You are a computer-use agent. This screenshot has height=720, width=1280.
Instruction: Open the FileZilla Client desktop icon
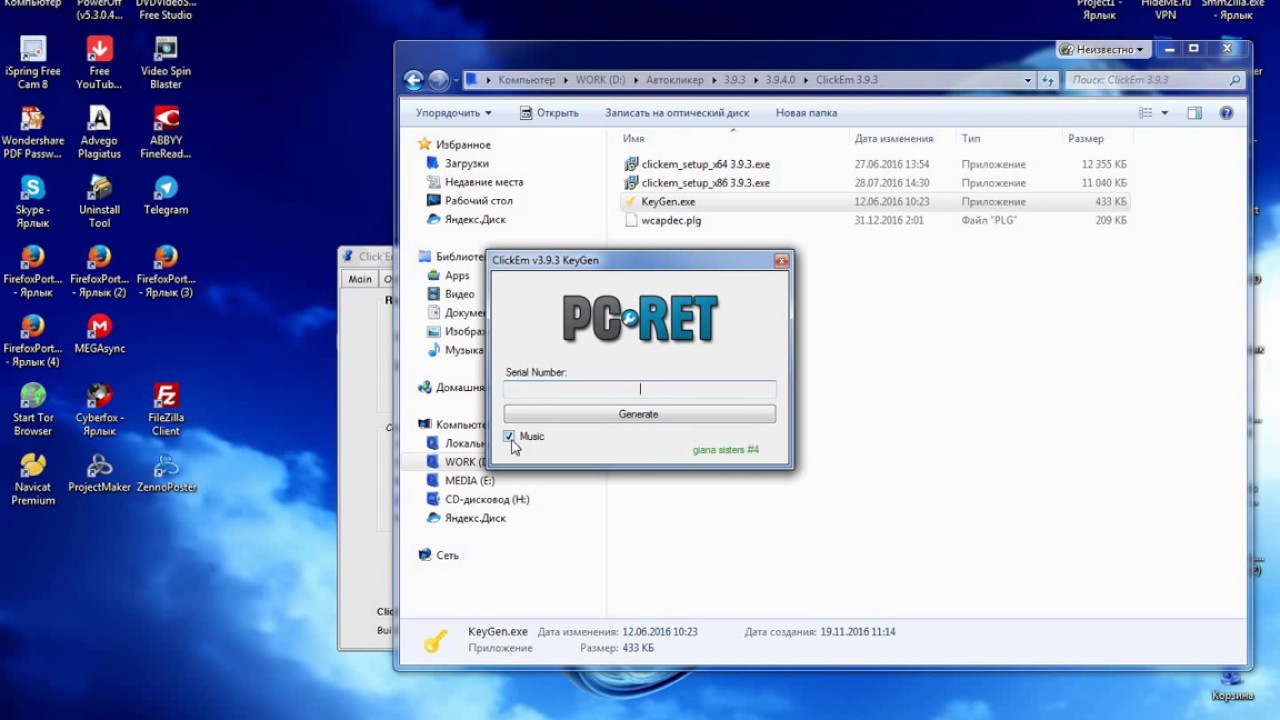166,409
